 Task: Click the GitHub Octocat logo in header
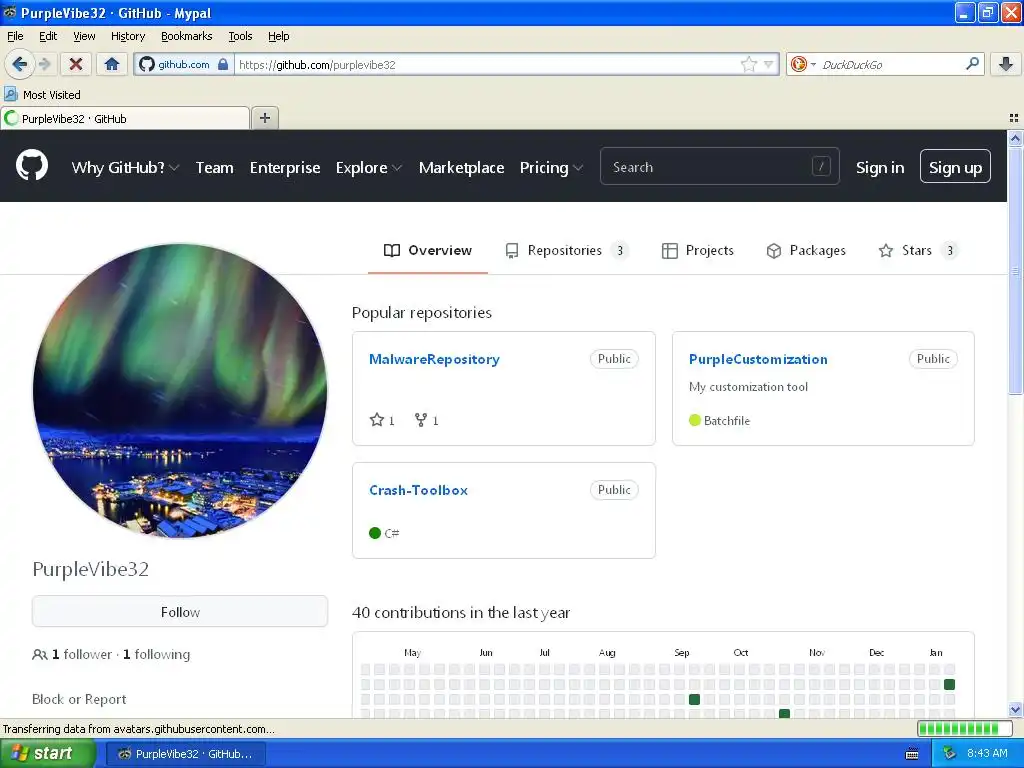[32, 165]
